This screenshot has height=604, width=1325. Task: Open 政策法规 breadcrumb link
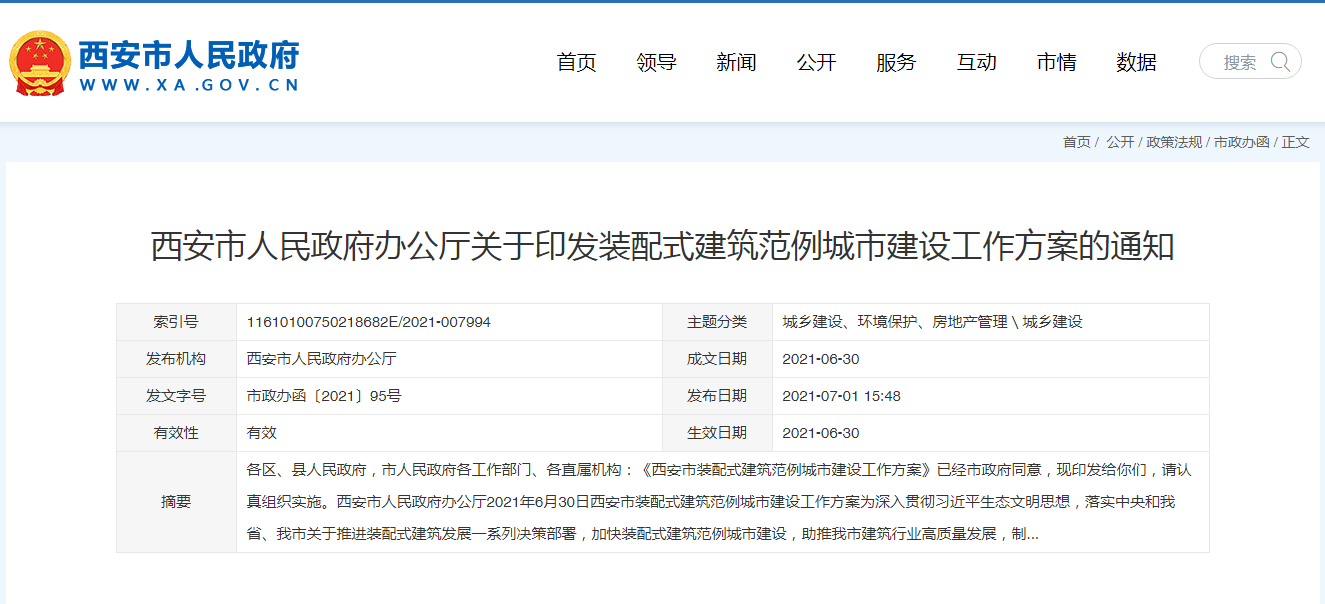tap(1174, 142)
